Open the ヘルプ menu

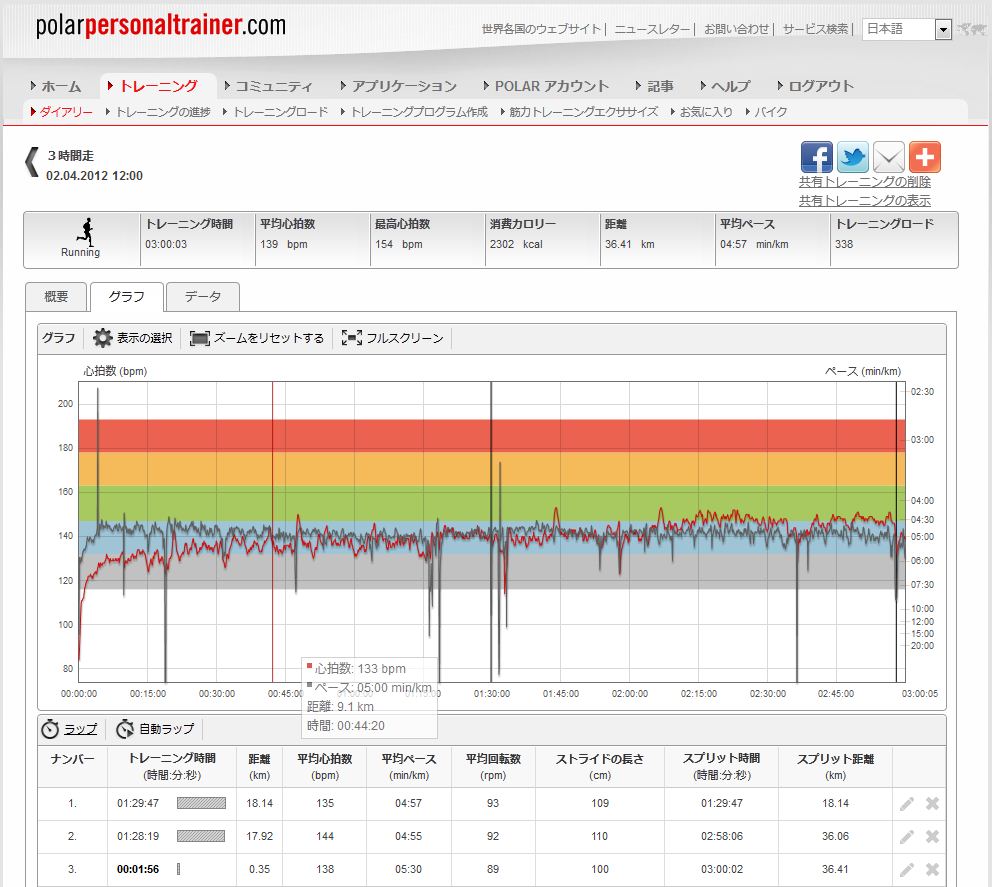pos(725,86)
